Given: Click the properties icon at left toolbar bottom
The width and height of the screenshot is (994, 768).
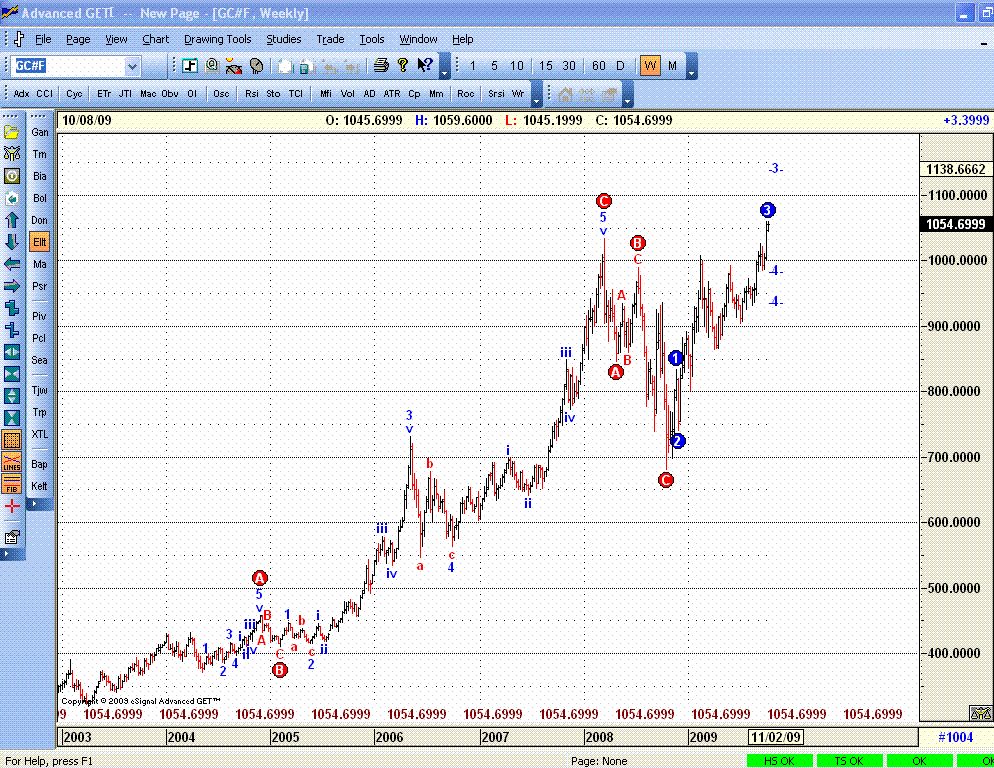Looking at the screenshot, I should pyautogui.click(x=11, y=537).
